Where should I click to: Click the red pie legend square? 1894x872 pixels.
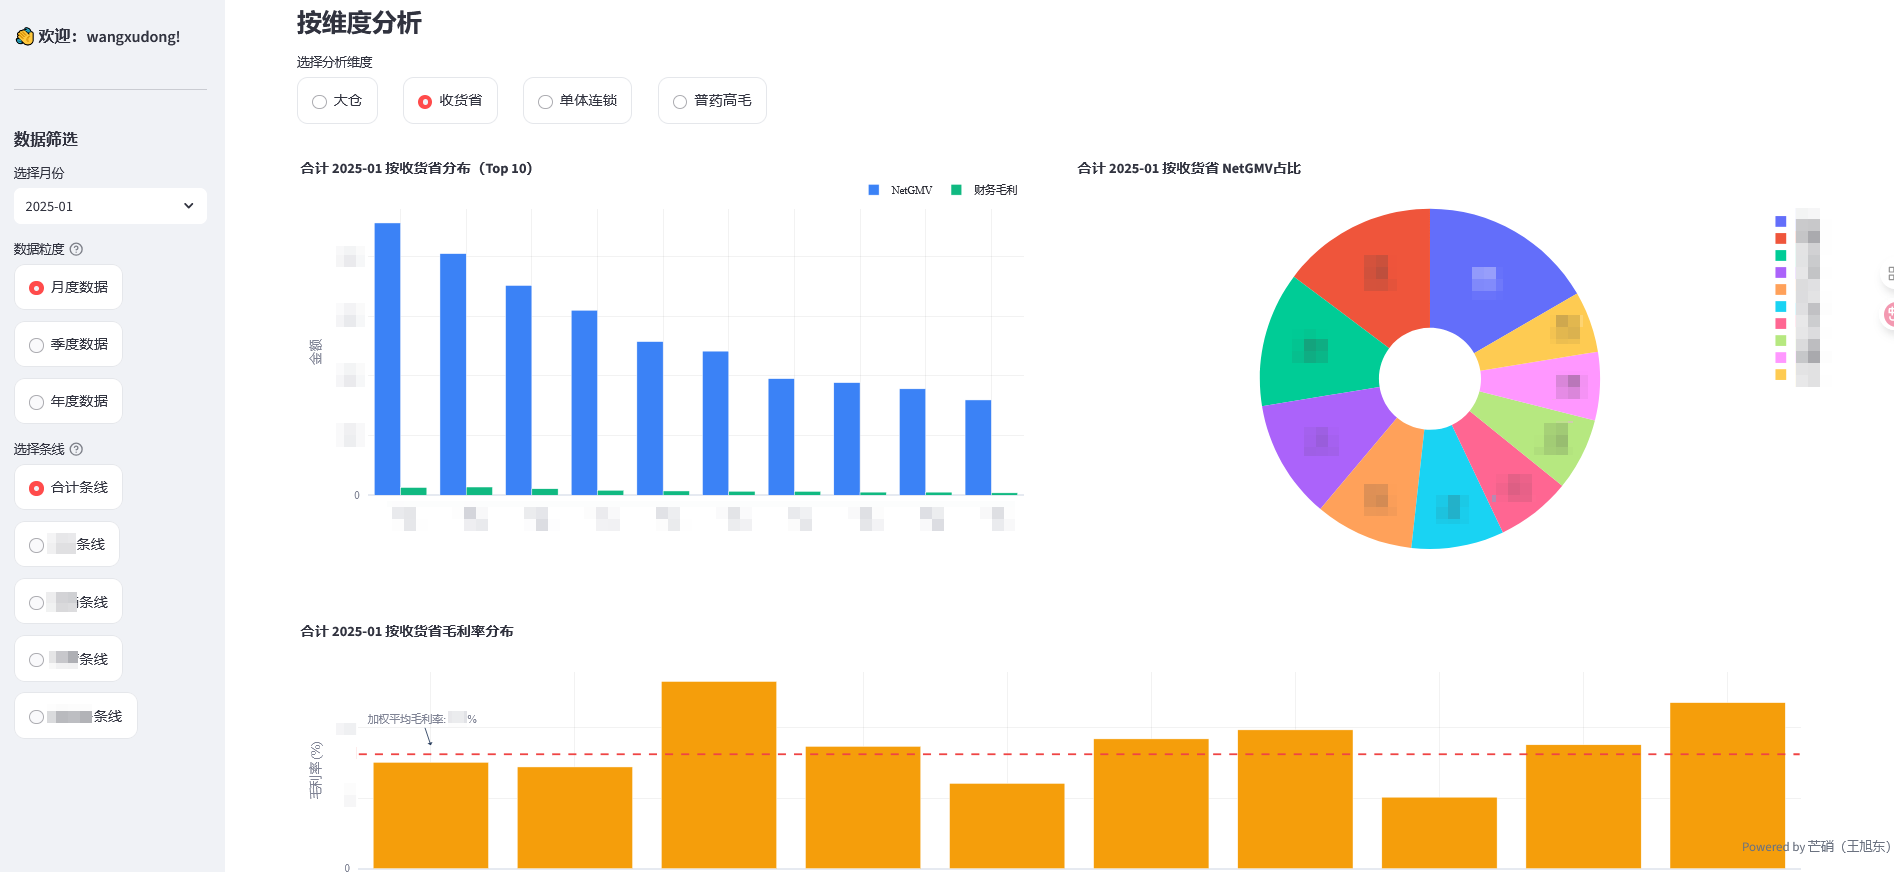1780,238
